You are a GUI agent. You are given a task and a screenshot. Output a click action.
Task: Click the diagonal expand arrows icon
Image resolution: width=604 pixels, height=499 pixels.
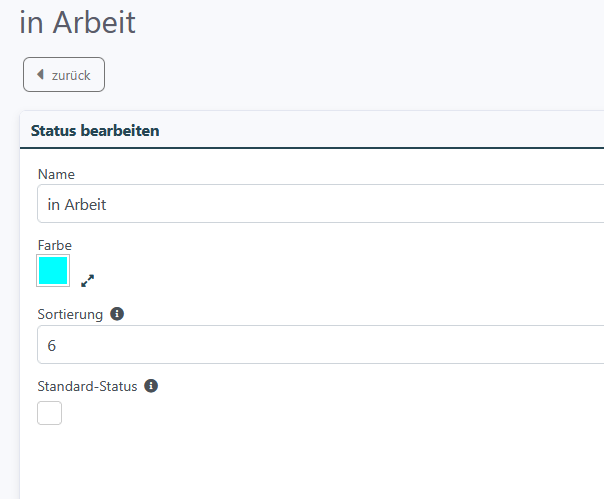pyautogui.click(x=87, y=281)
